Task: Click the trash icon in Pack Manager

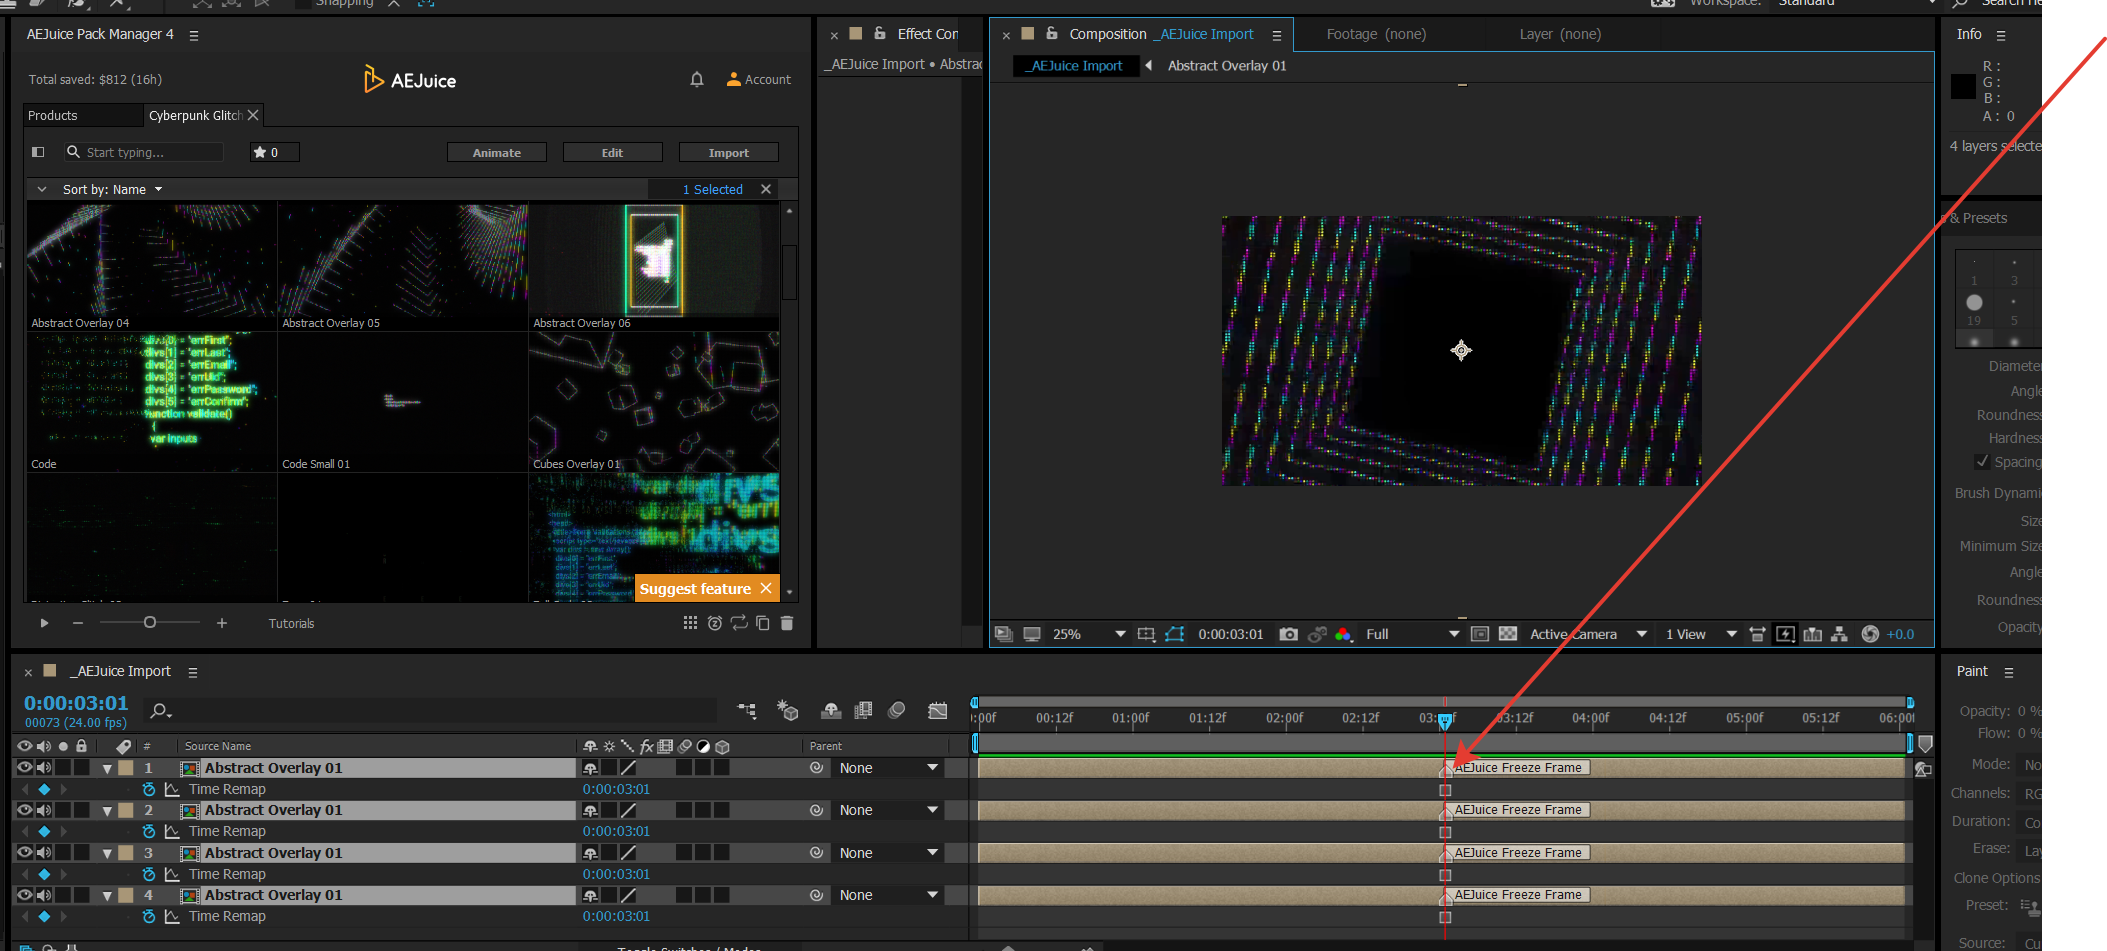Action: click(x=787, y=623)
